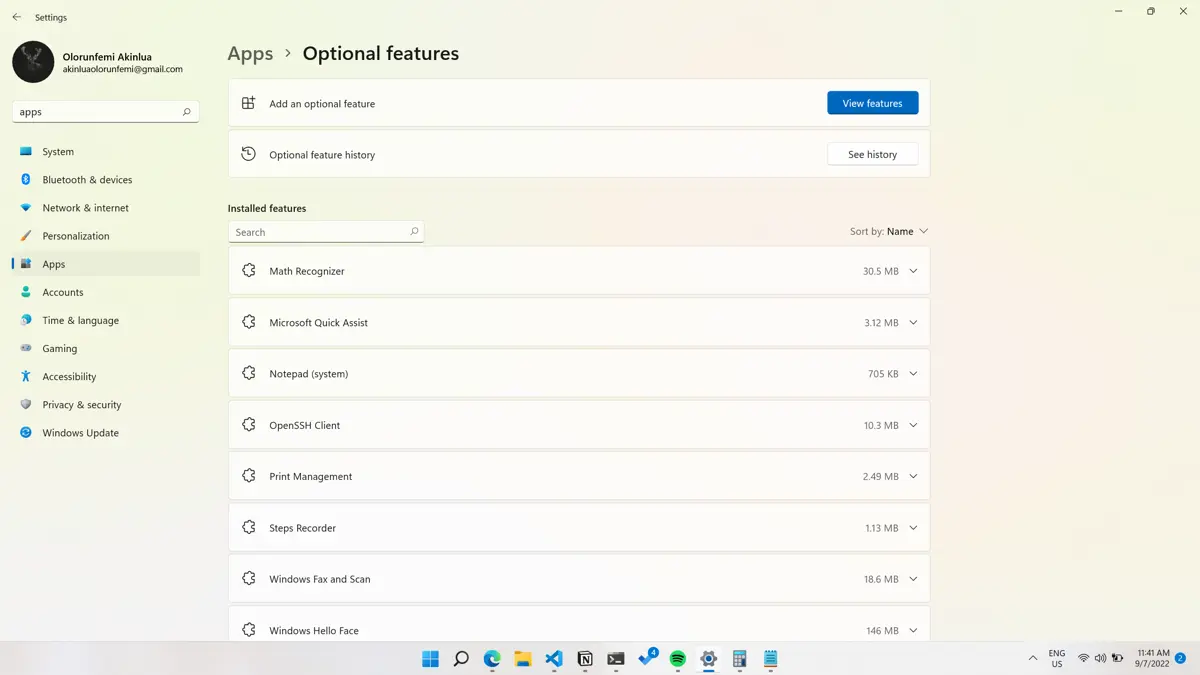Click the Gaming controller icon

26,348
